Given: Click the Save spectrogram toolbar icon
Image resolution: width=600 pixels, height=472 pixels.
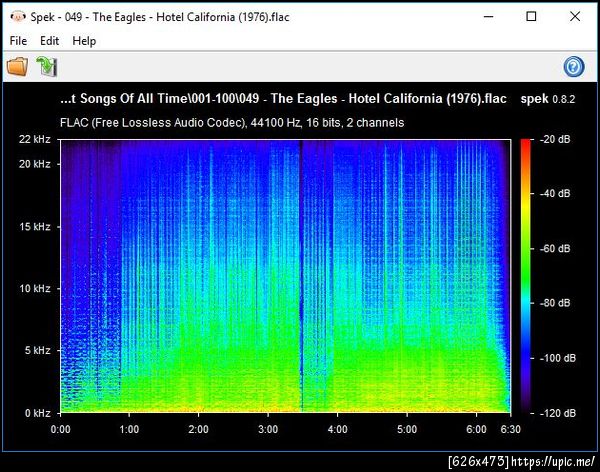Looking at the screenshot, I should tap(47, 66).
